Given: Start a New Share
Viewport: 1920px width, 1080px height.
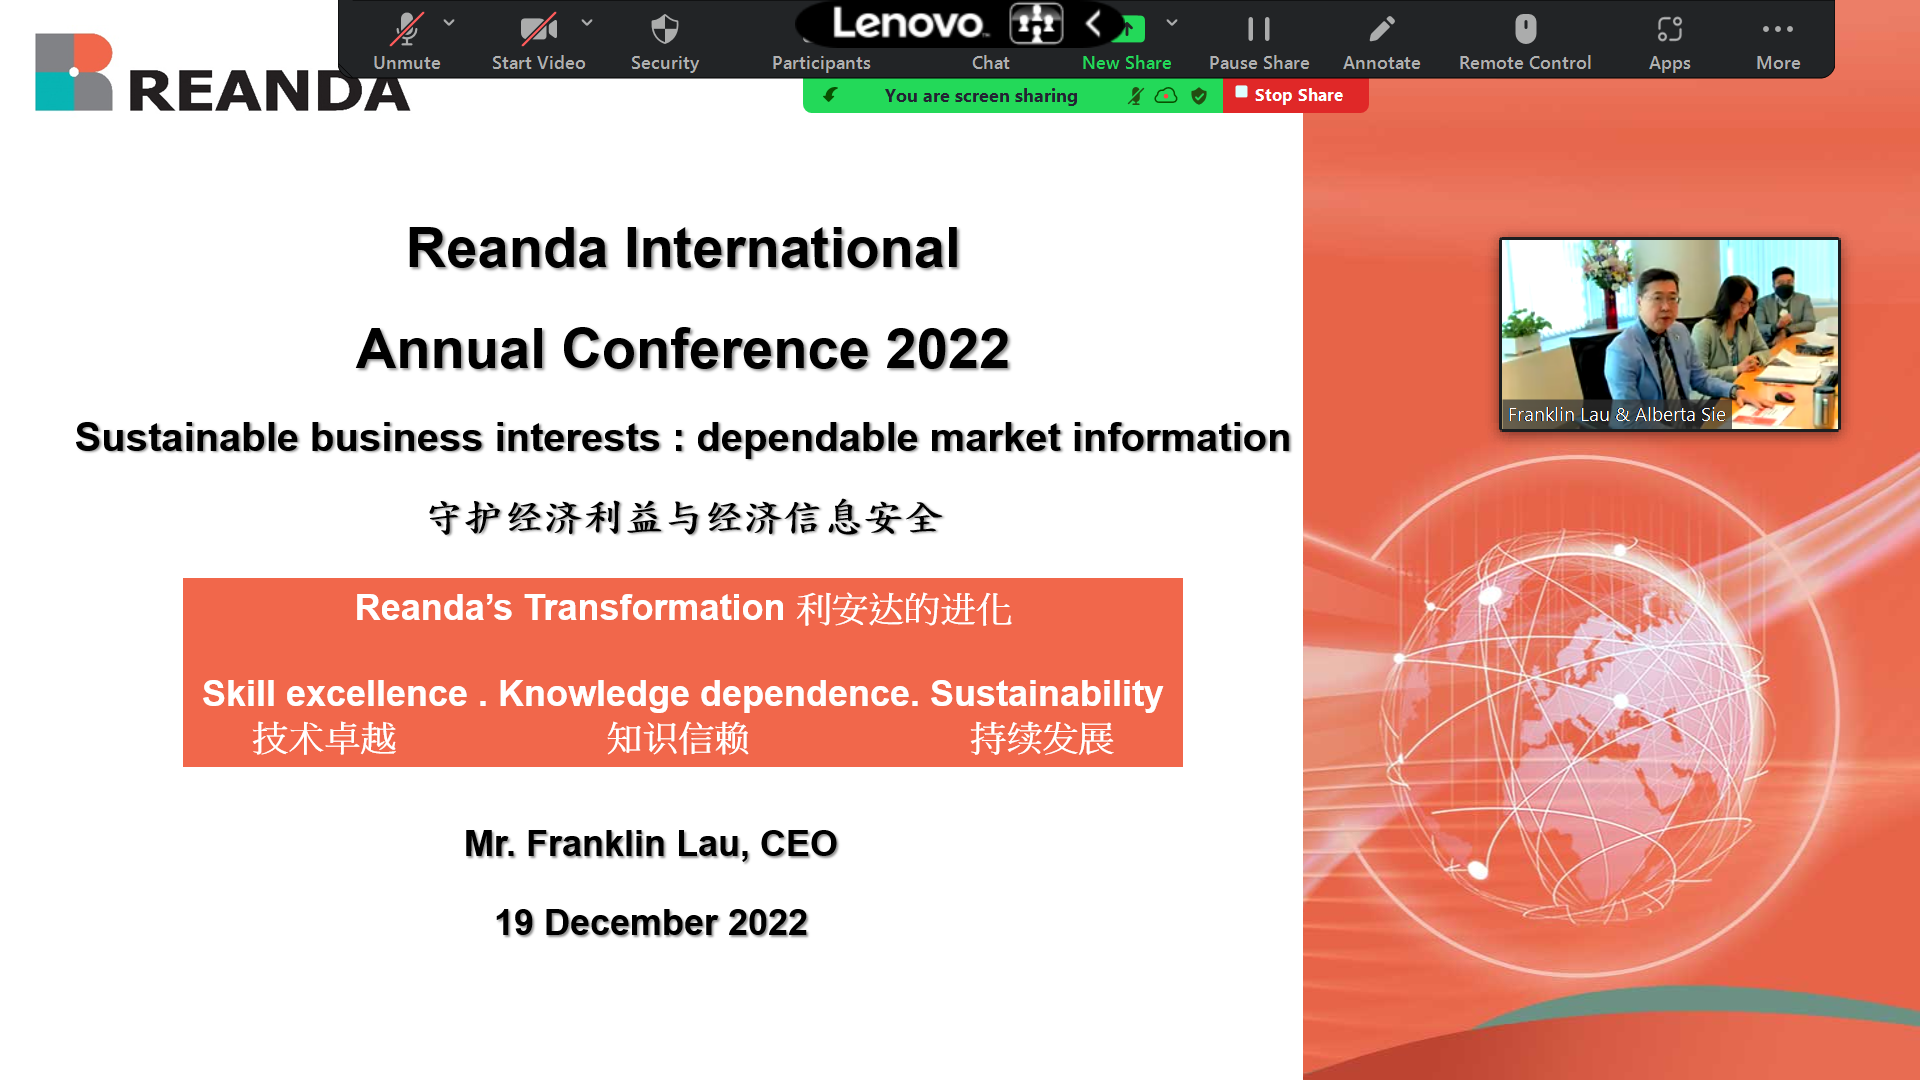Looking at the screenshot, I should tap(1126, 62).
